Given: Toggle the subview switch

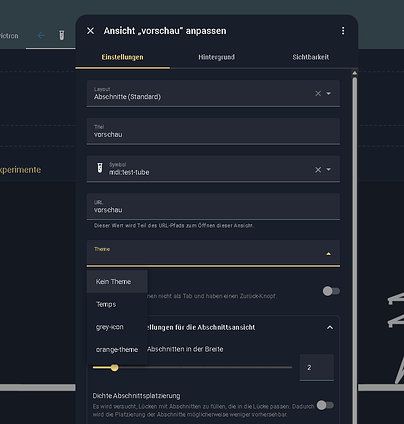Looking at the screenshot, I should (331, 291).
